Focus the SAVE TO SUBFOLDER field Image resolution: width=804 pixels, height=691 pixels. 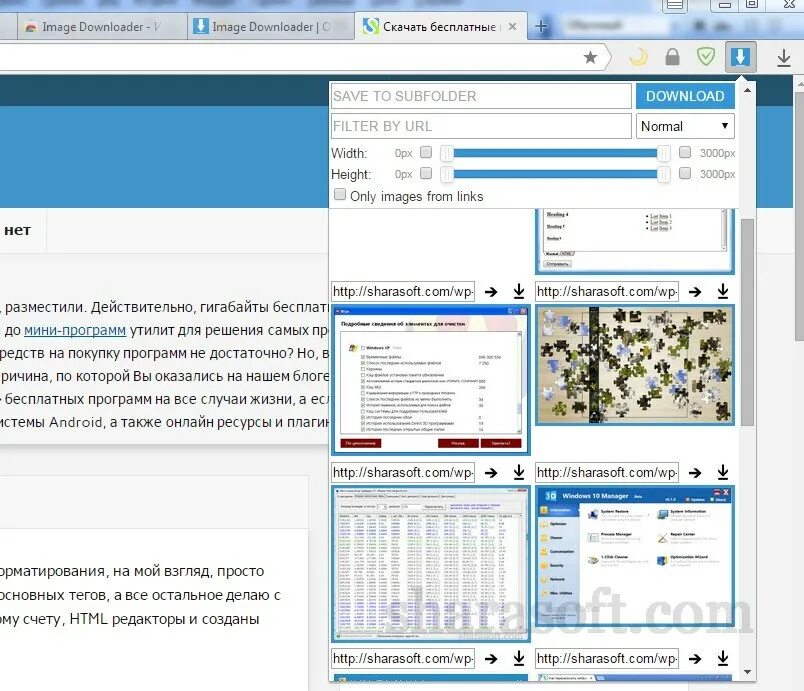click(x=481, y=96)
